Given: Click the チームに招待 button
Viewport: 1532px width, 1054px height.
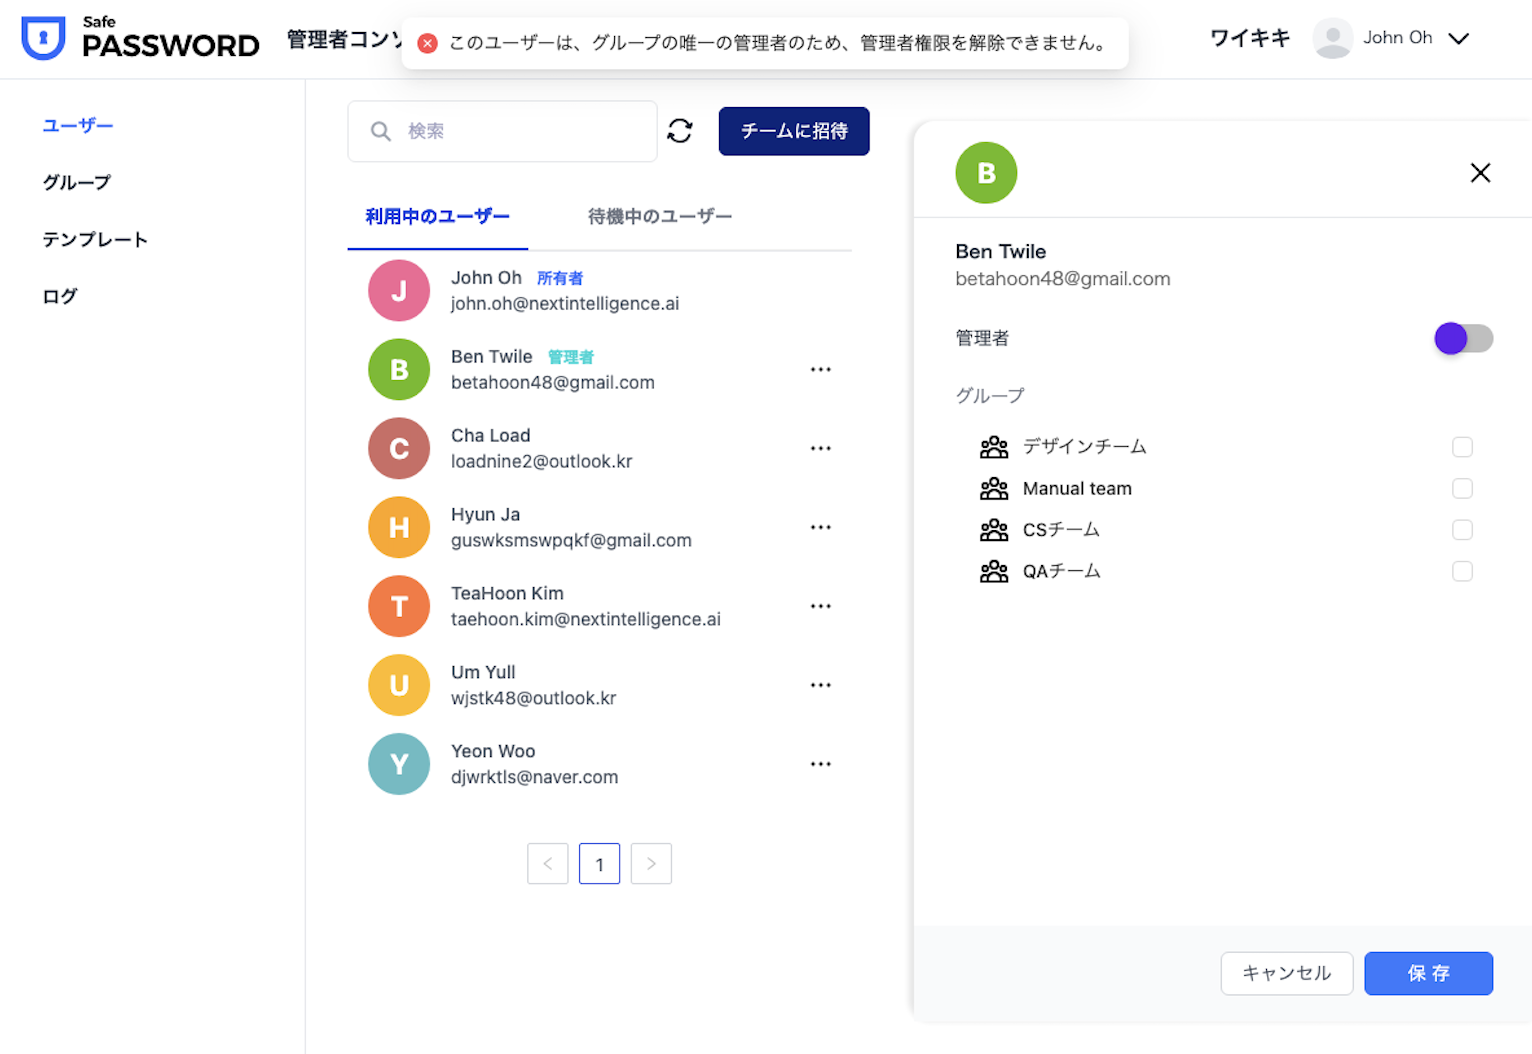Looking at the screenshot, I should [793, 131].
